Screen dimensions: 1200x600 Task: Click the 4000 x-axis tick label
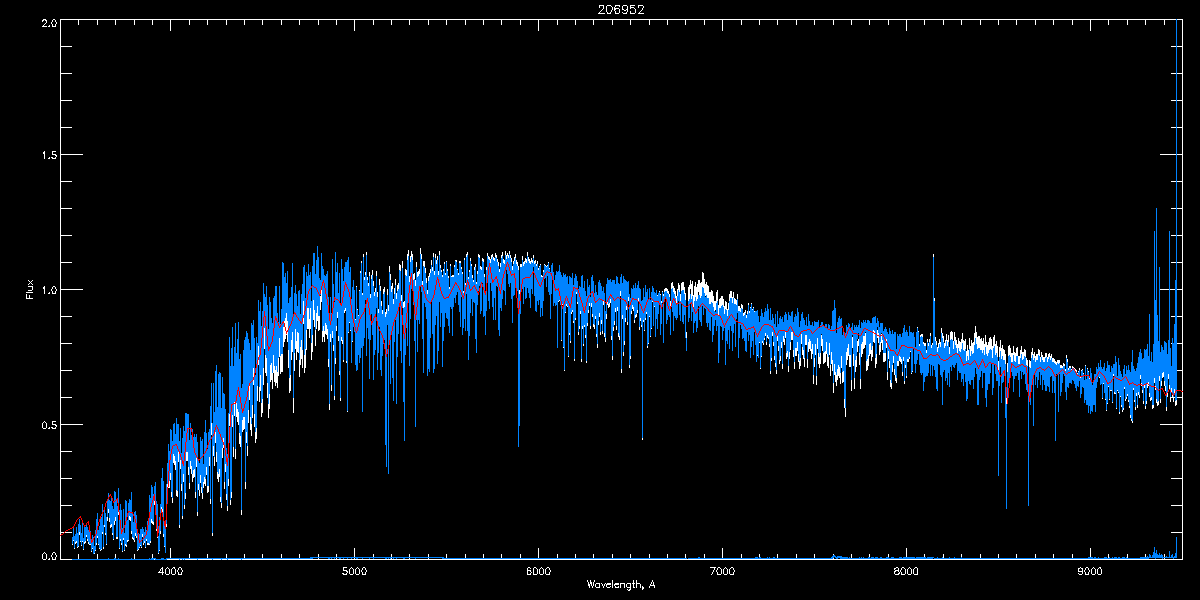click(170, 572)
